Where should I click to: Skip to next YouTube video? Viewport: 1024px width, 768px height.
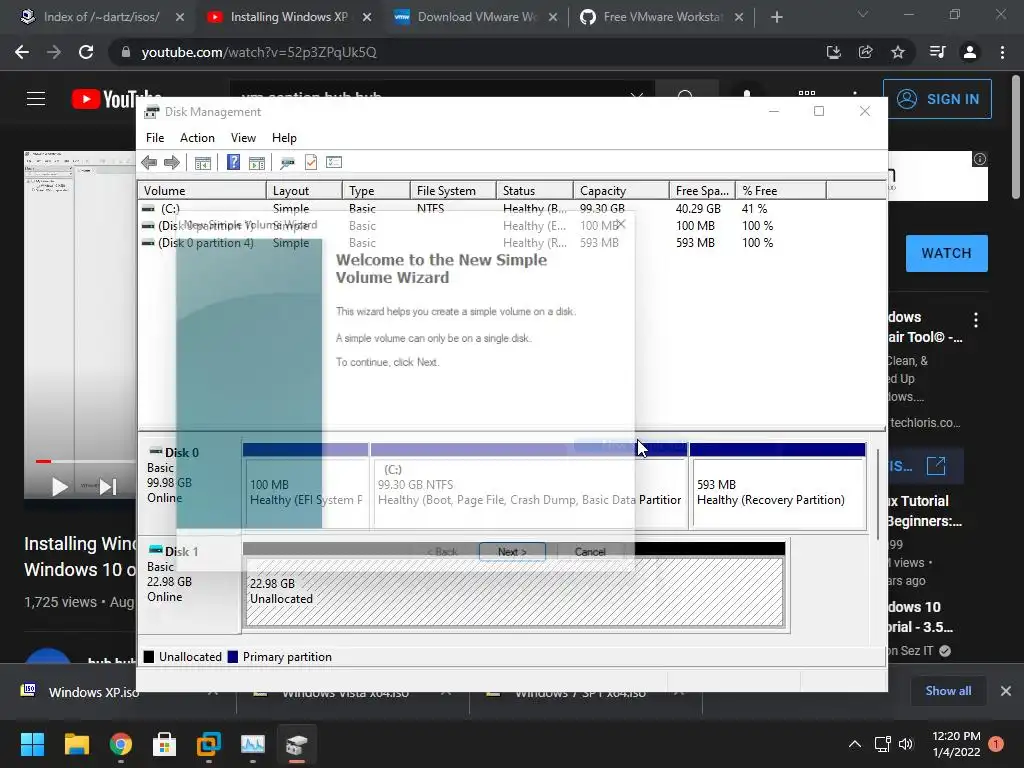tap(108, 487)
